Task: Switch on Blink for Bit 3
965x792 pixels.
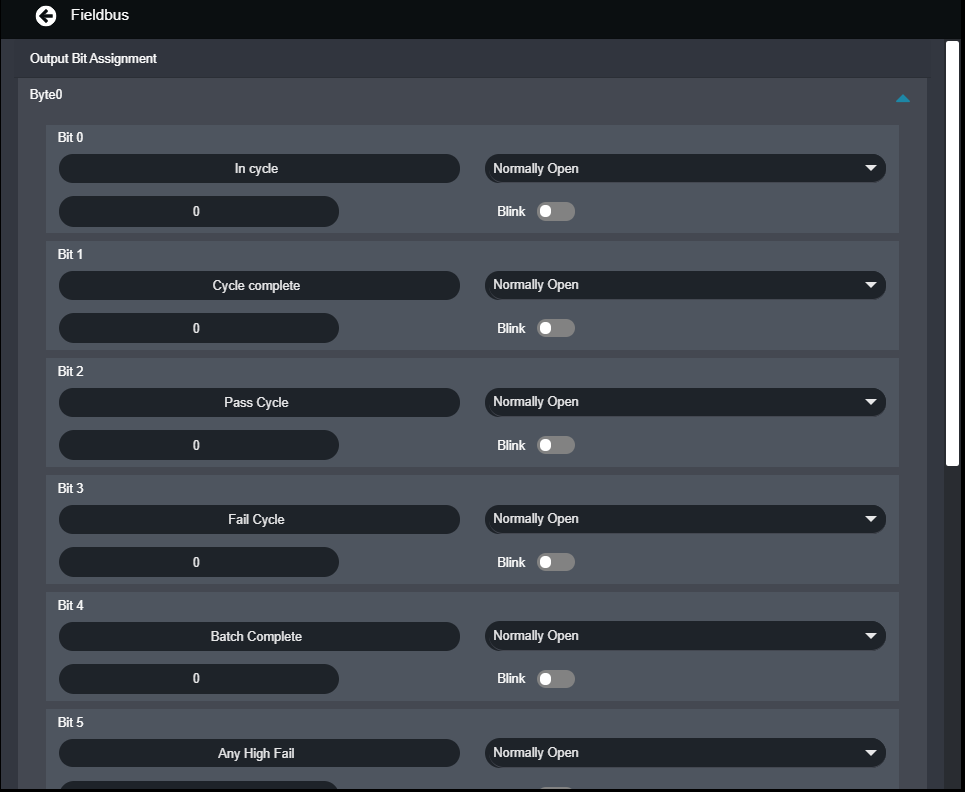Action: pos(556,562)
